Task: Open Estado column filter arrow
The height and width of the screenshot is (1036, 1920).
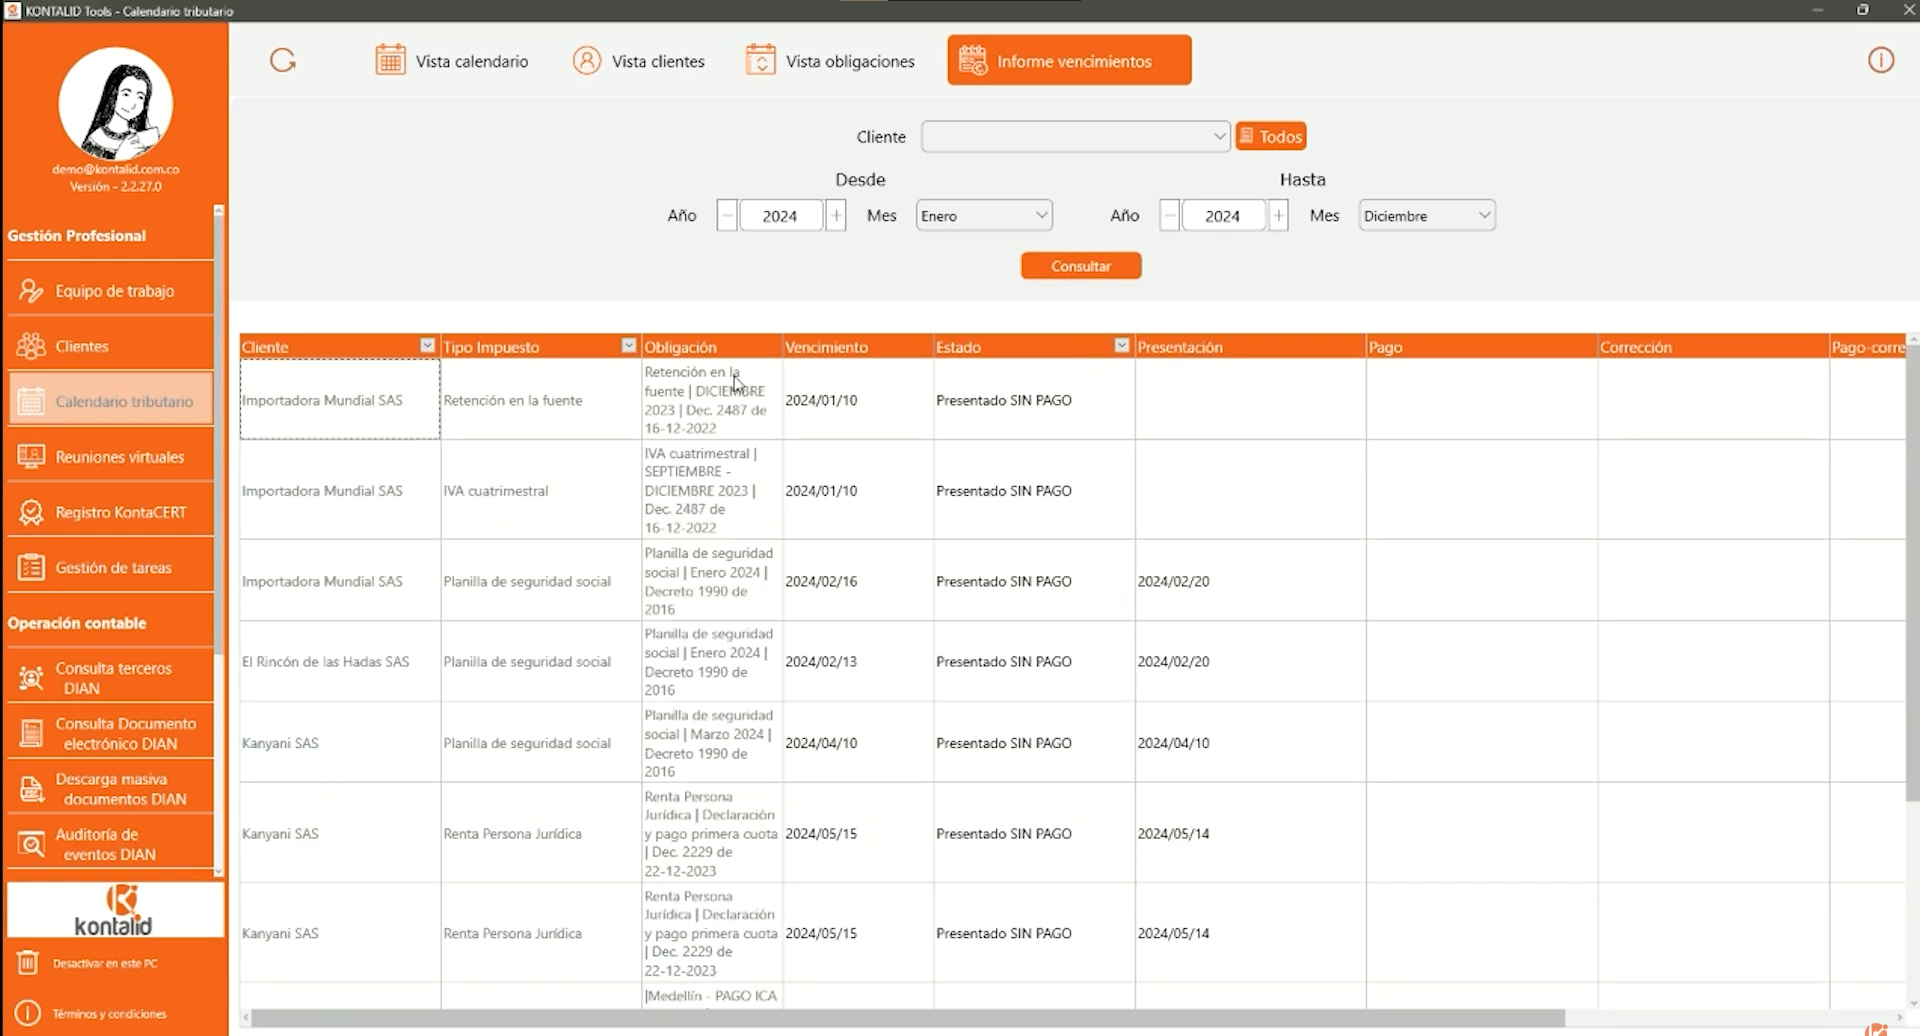Action: pos(1122,346)
